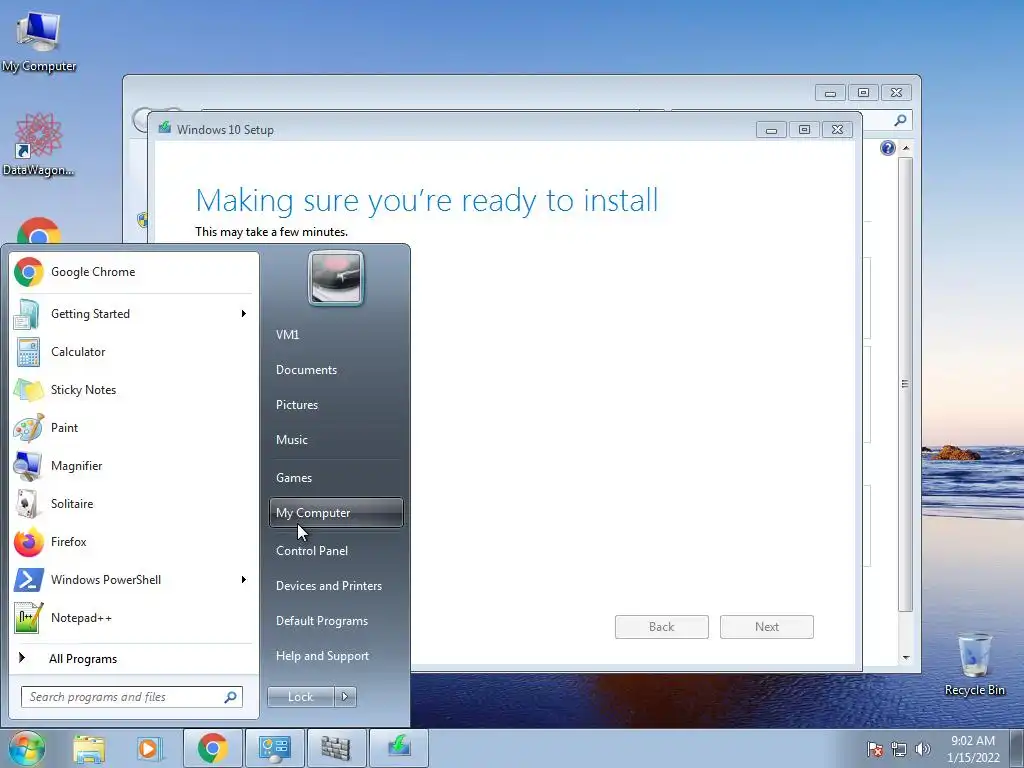Maximize the Windows 10 Setup window
Image resolution: width=1024 pixels, height=768 pixels.
coord(805,130)
